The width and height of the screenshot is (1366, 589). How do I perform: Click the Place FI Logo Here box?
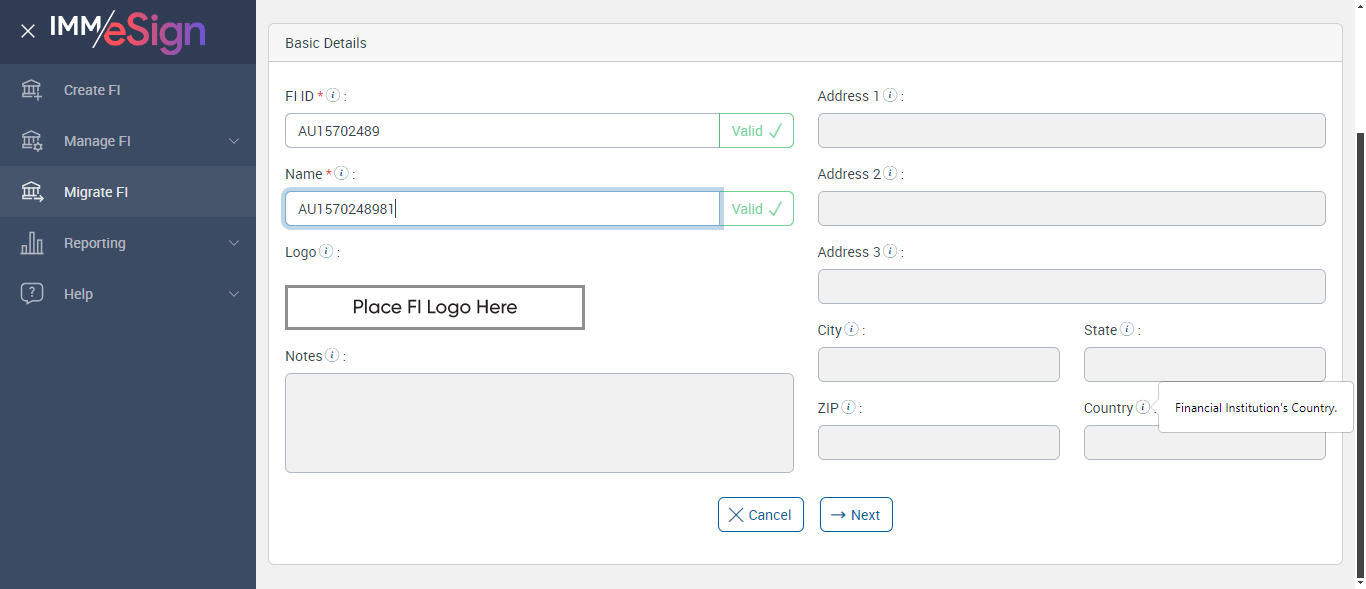(x=434, y=308)
